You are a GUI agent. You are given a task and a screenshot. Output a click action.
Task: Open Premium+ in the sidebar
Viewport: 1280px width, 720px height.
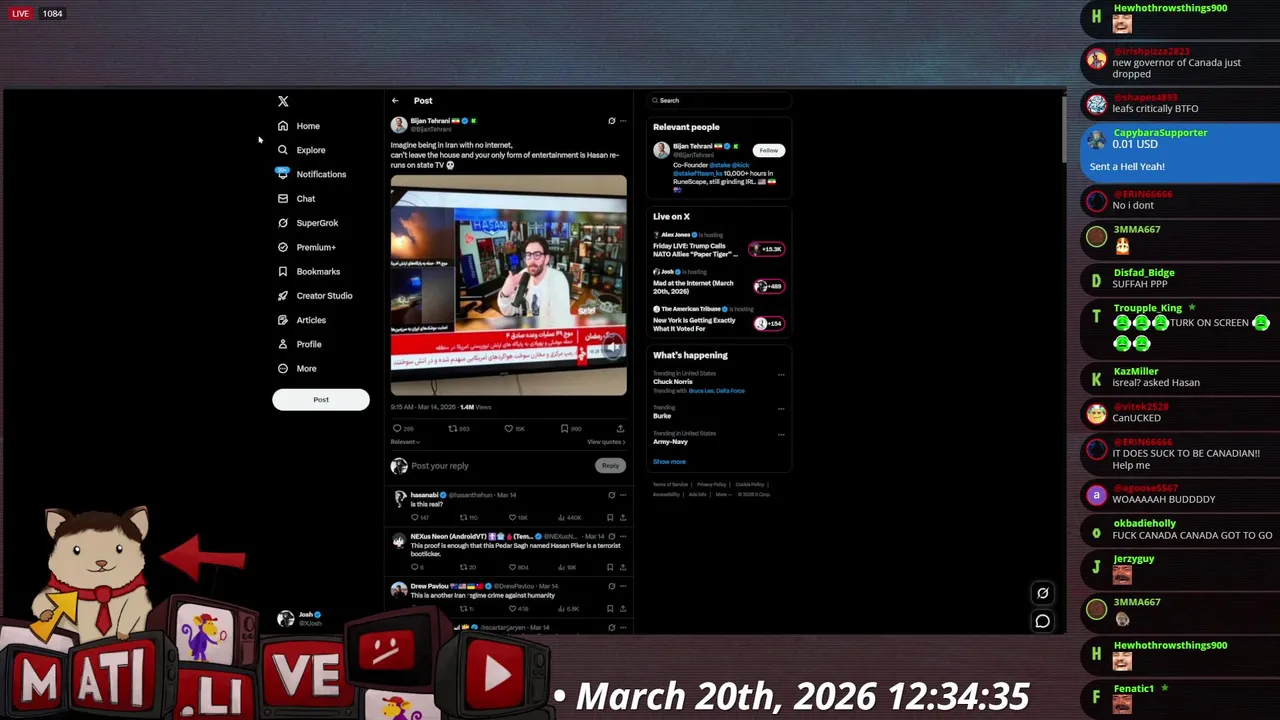coord(306,247)
